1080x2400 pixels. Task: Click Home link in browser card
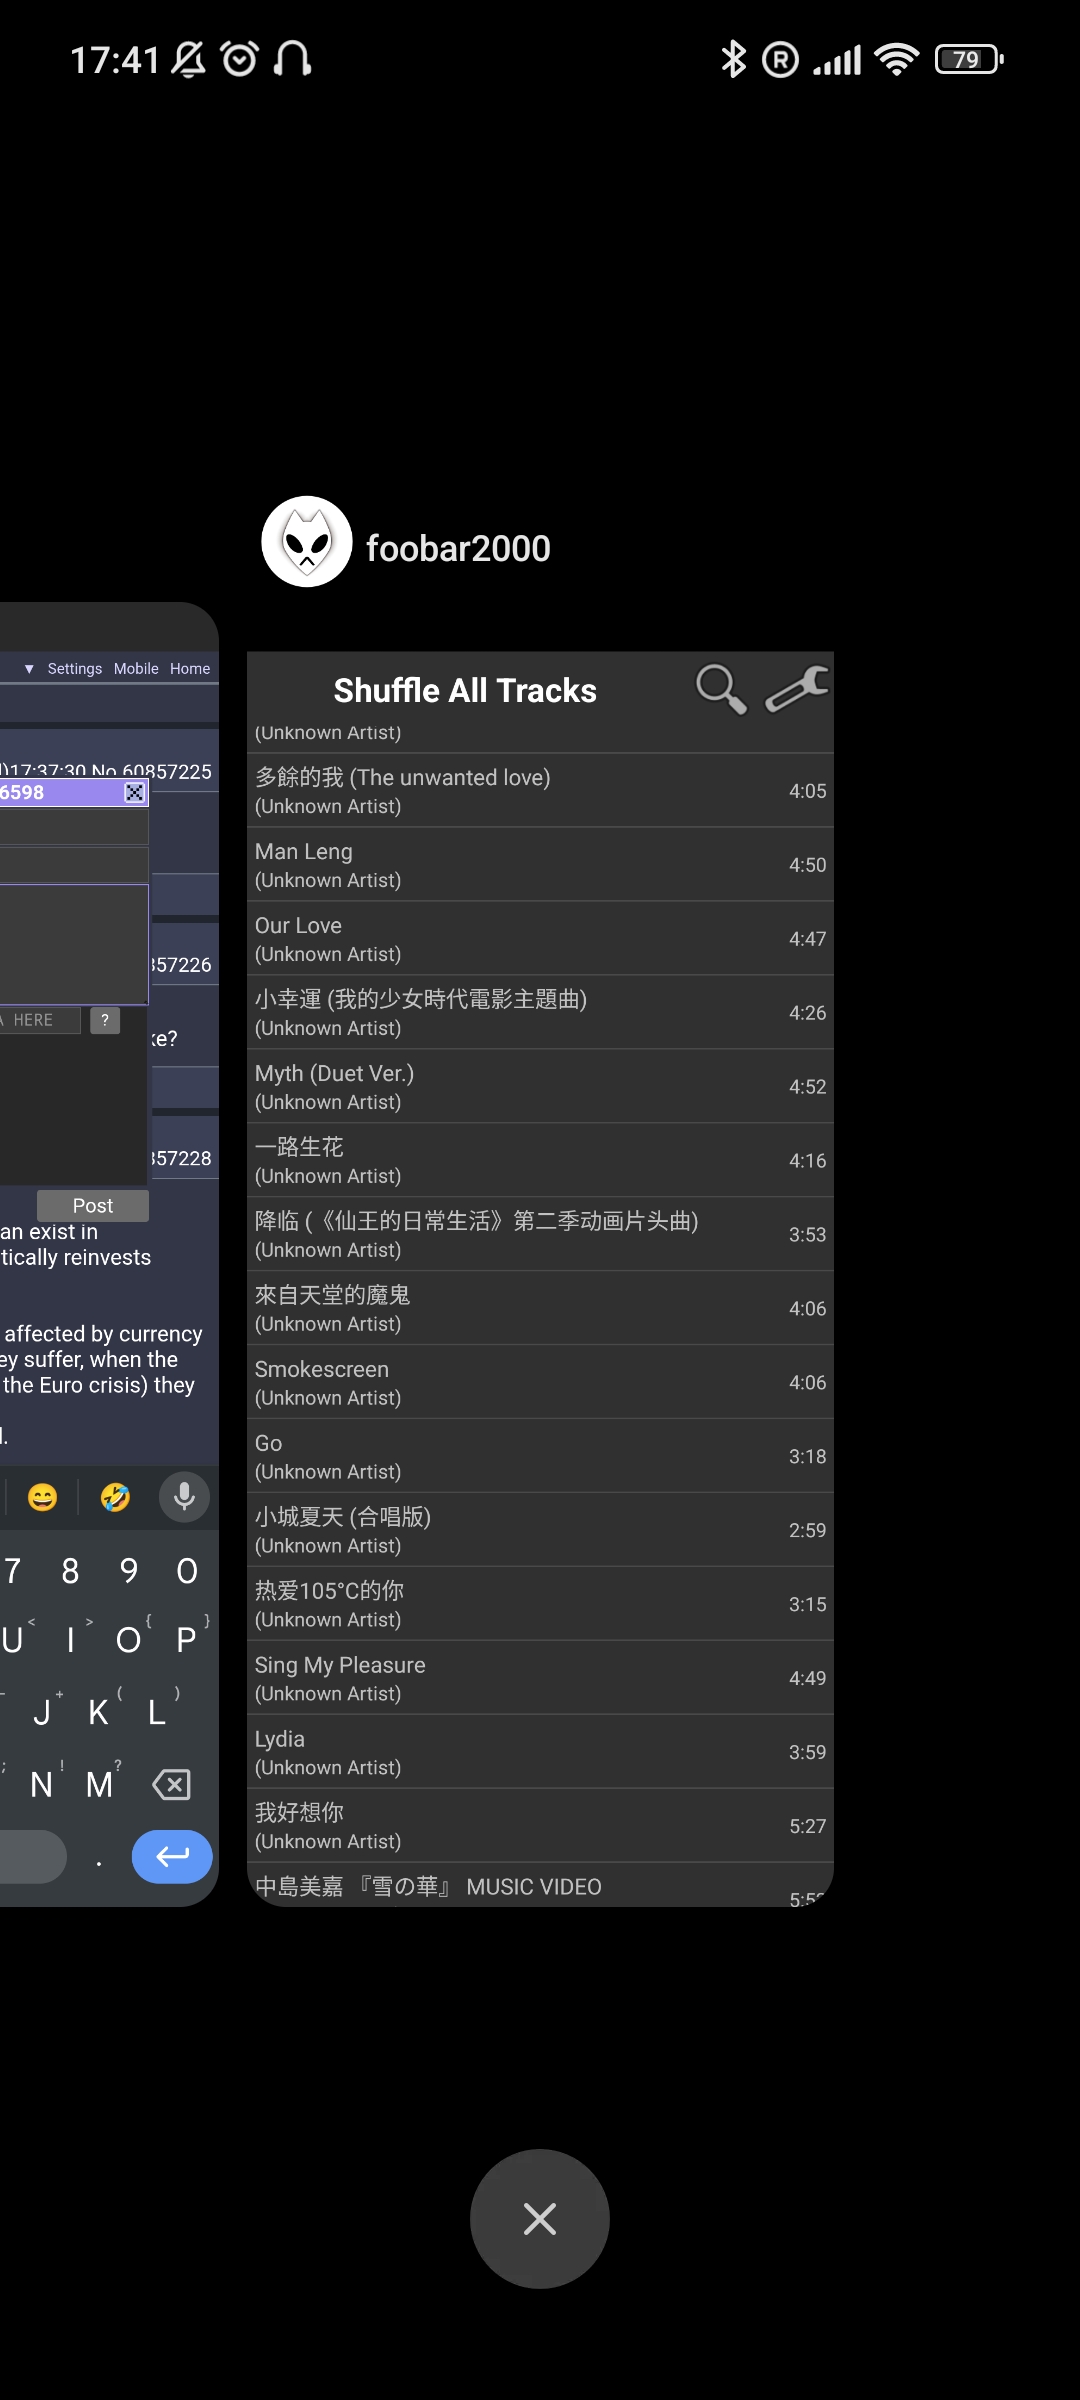(190, 668)
